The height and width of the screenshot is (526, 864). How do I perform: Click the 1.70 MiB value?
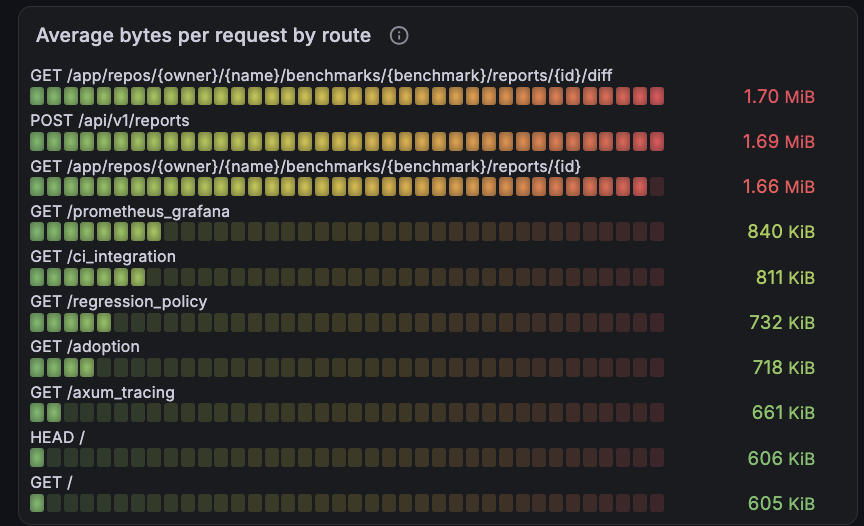tap(779, 96)
